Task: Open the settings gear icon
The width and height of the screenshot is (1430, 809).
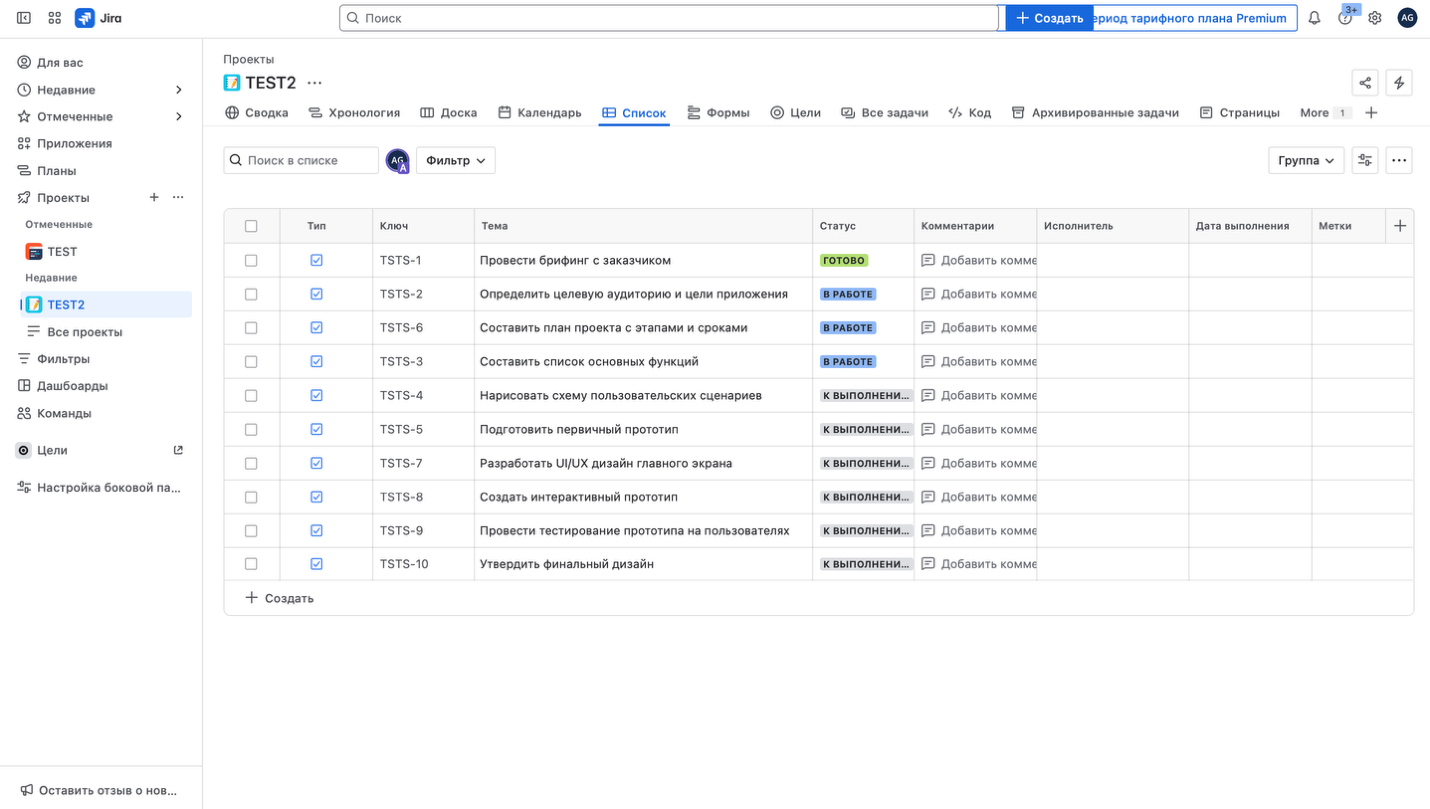Action: click(x=1375, y=18)
